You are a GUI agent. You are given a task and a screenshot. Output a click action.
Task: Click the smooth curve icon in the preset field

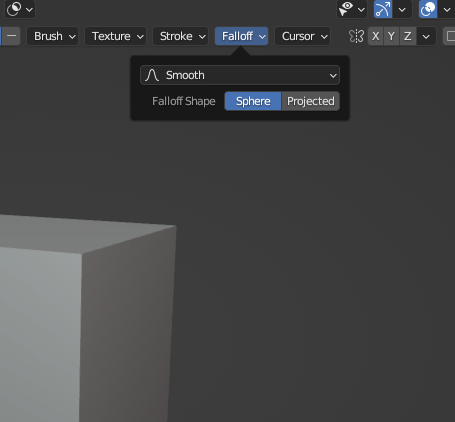pyautogui.click(x=152, y=75)
